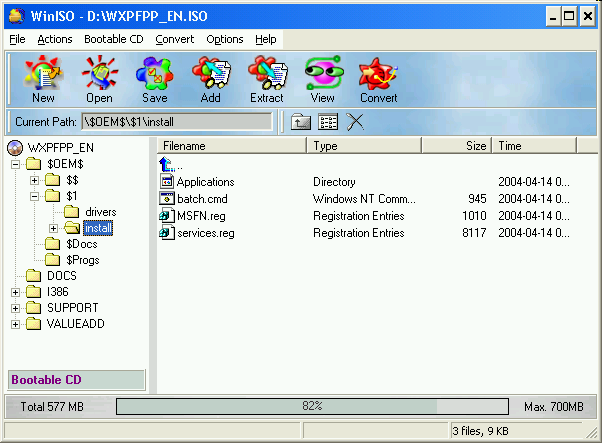Sort by Filename column header
The height and width of the screenshot is (443, 602).
(x=232, y=146)
